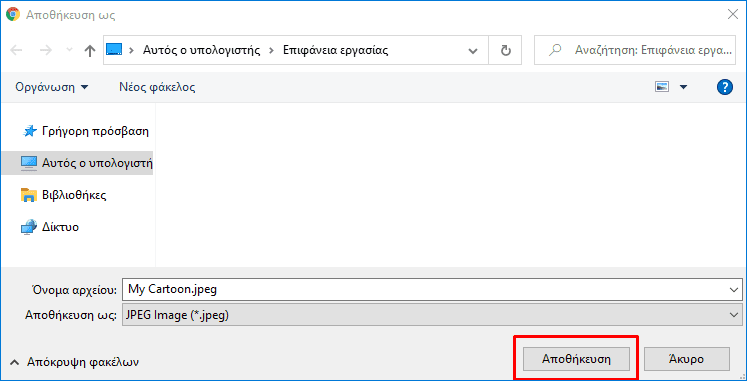Click the computer icon in the address bar

[114, 50]
